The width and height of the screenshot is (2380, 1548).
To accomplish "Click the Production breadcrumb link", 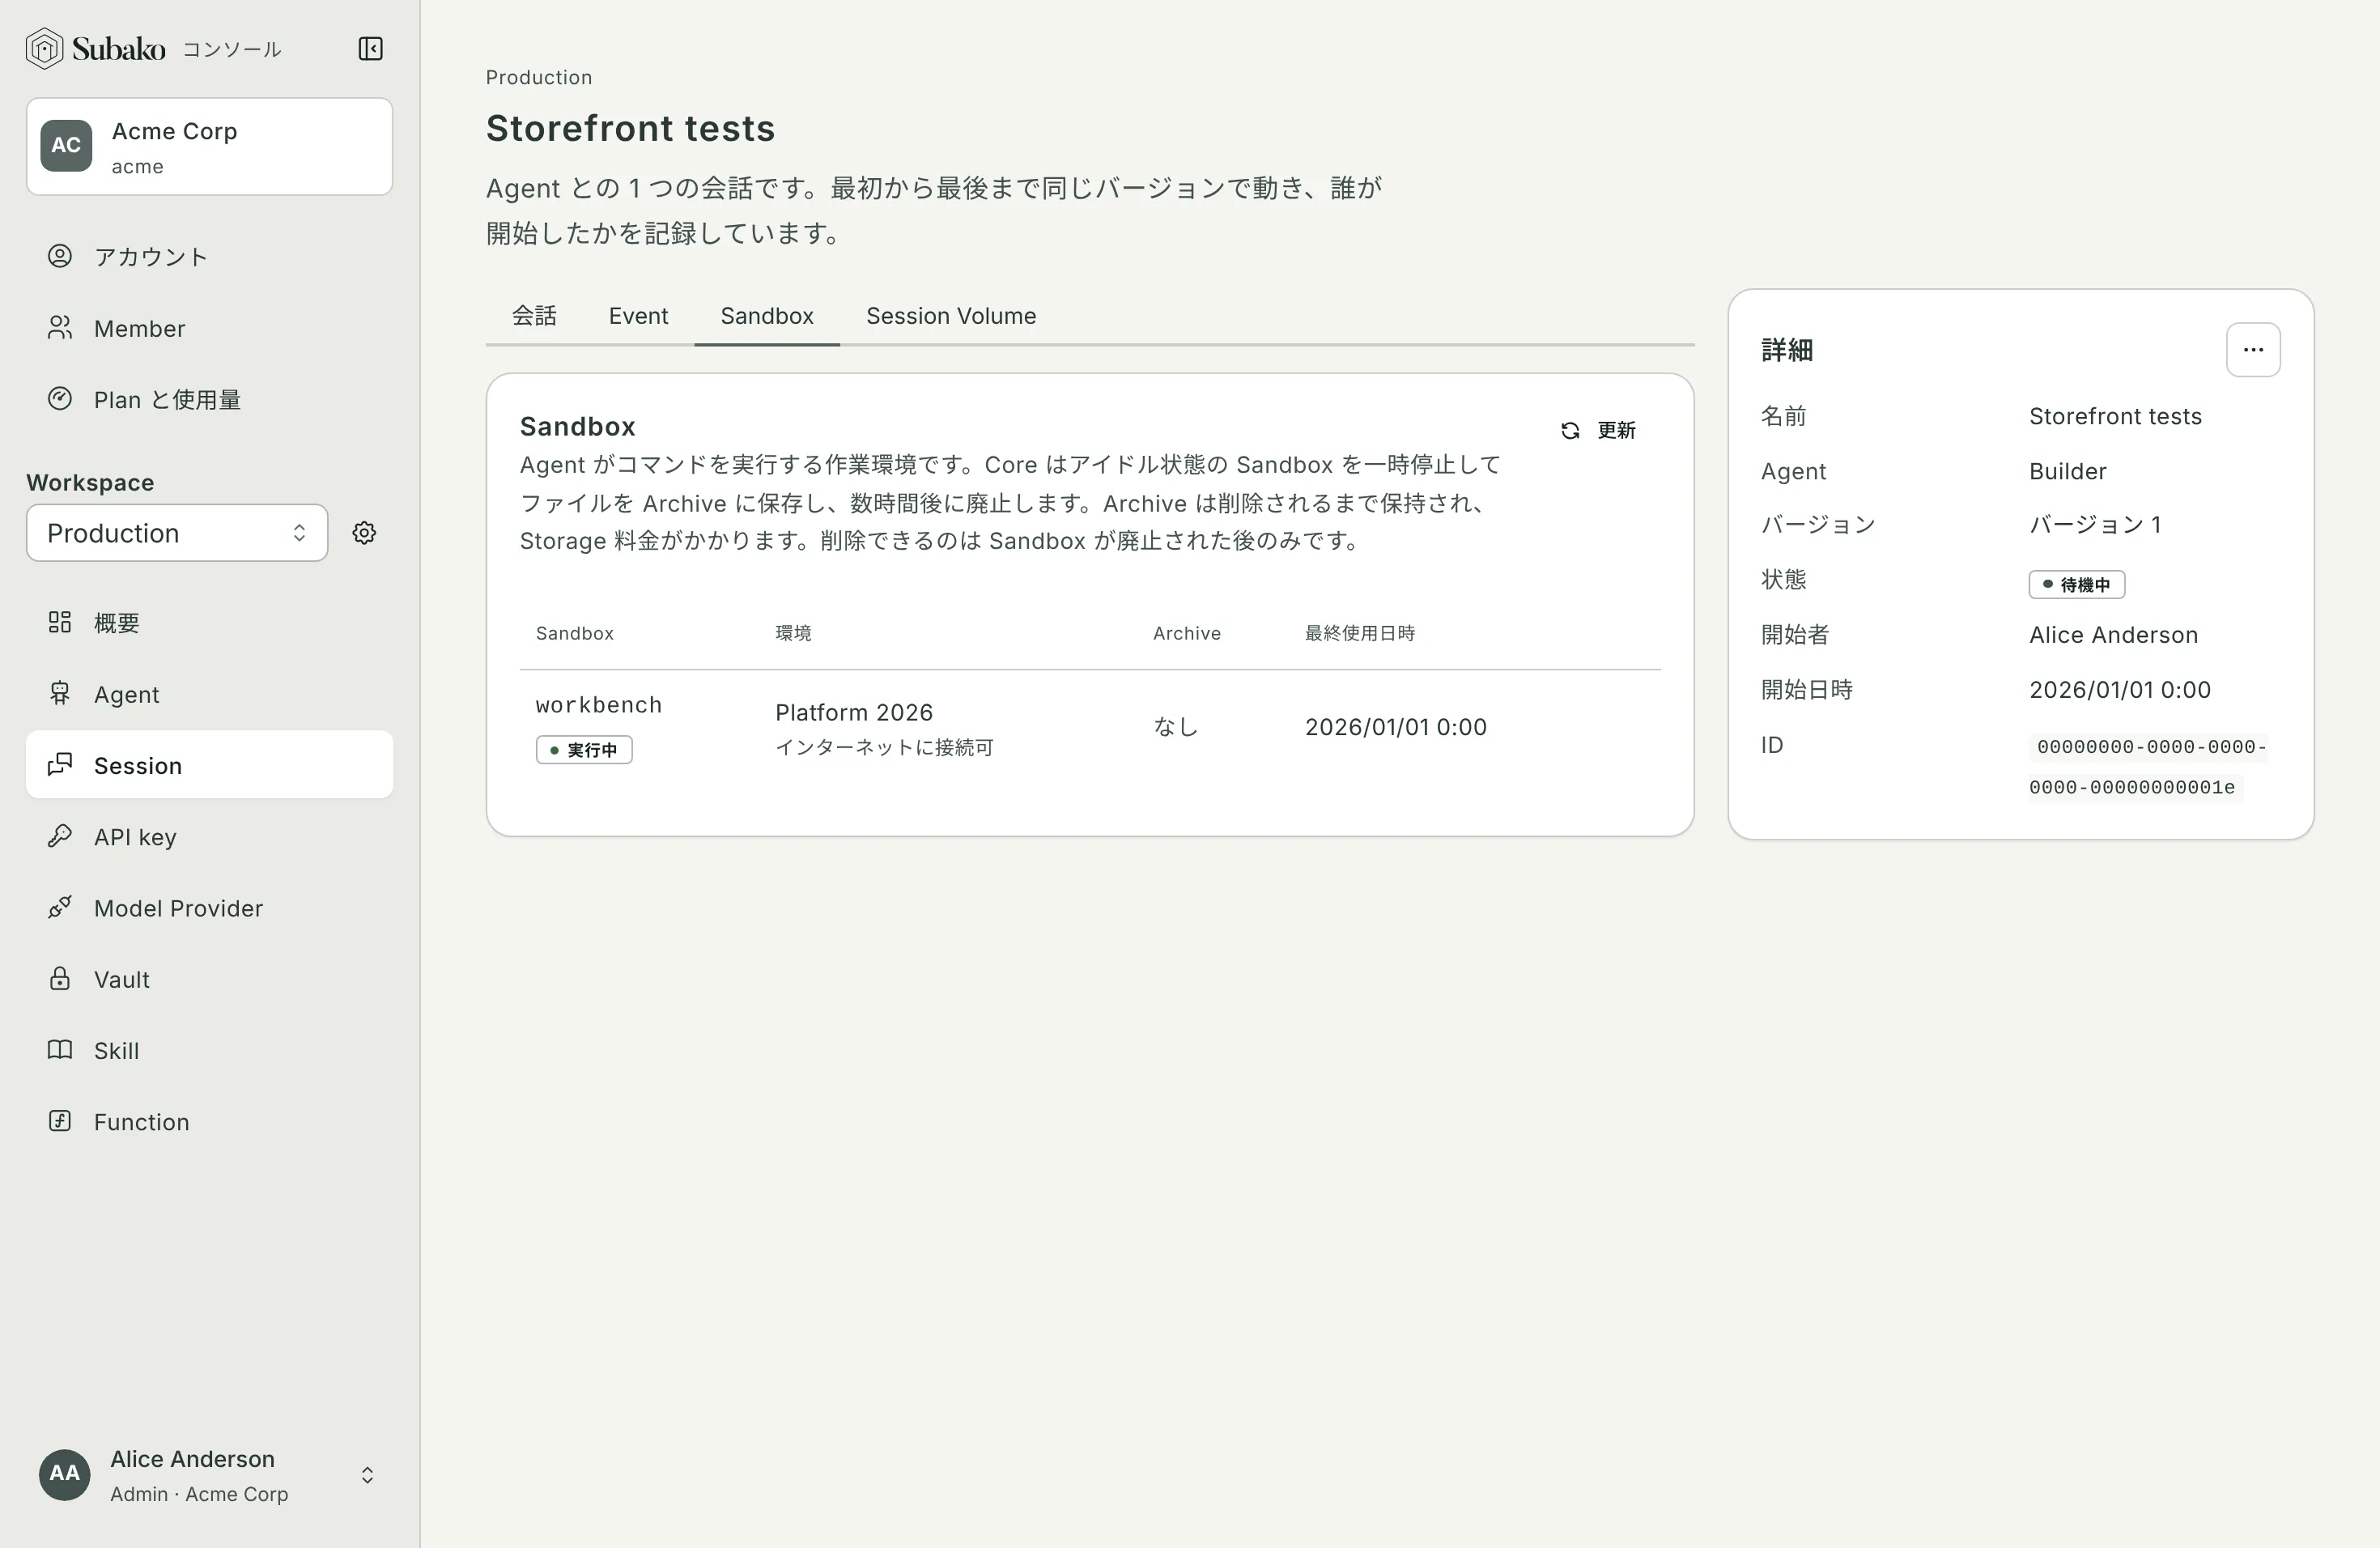I will tap(539, 78).
